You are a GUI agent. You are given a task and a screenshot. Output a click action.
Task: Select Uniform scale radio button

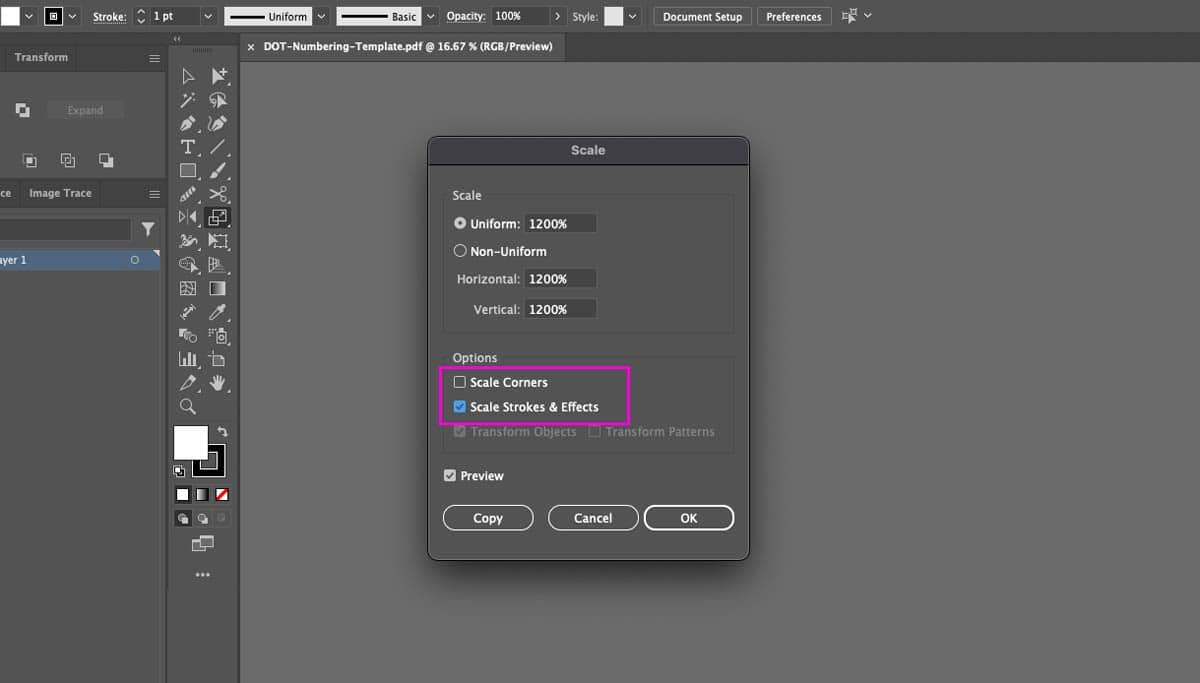pyautogui.click(x=460, y=223)
